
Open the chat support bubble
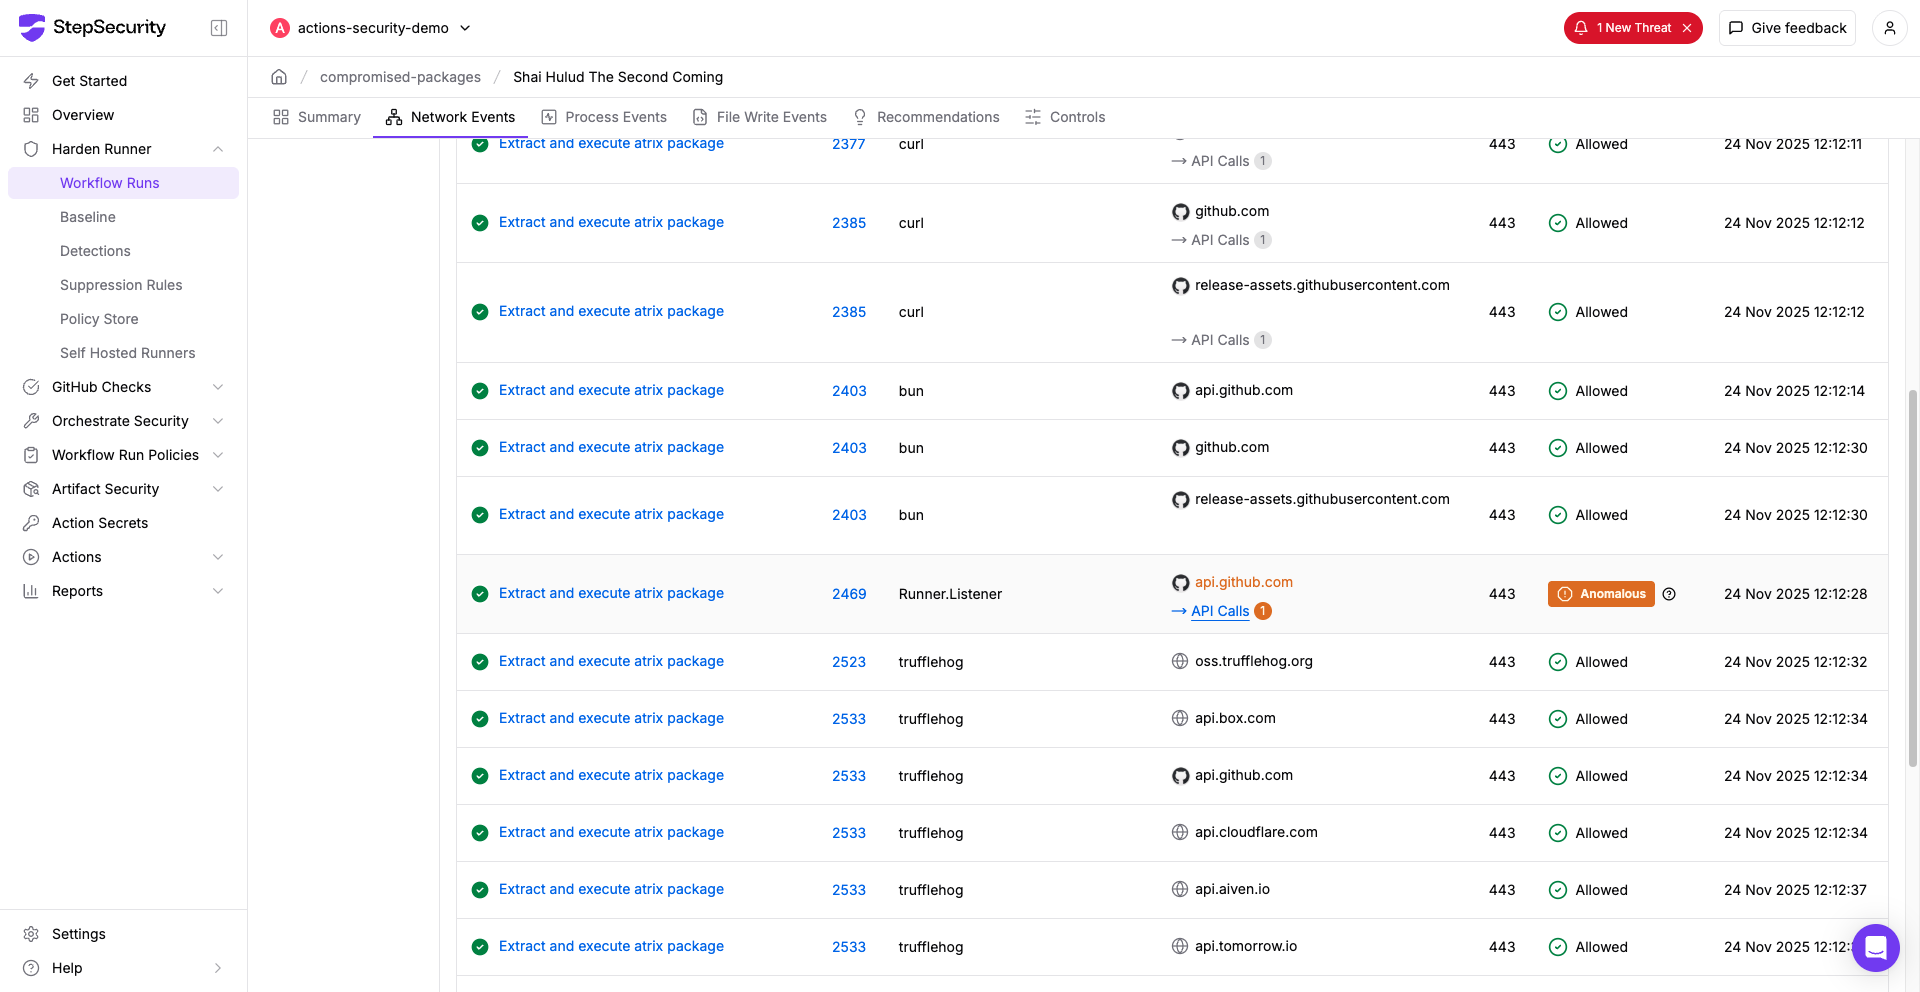tap(1875, 947)
